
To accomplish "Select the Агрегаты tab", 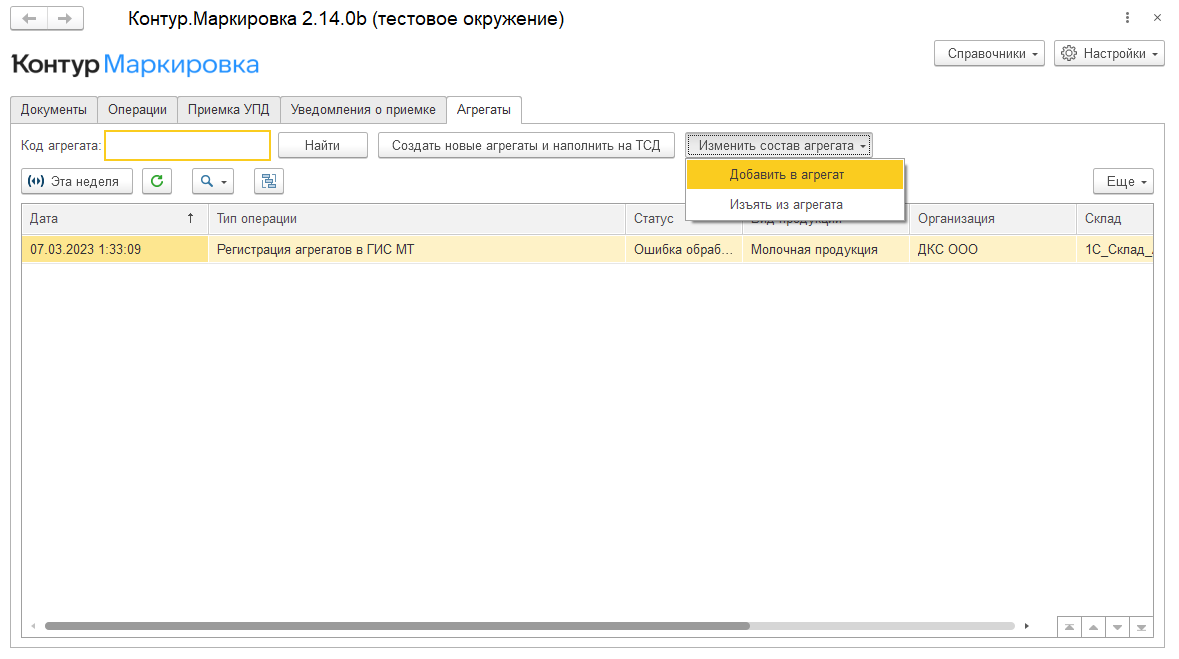I will (x=483, y=110).
